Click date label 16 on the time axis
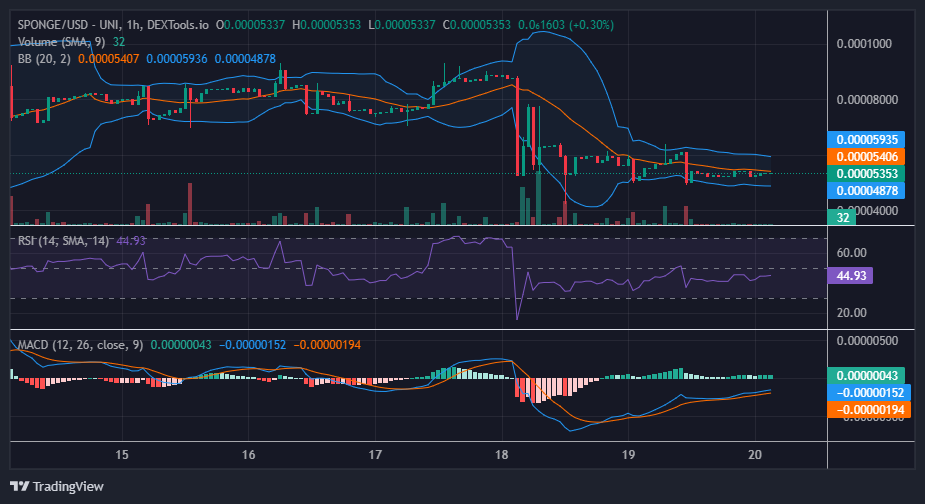Image resolution: width=925 pixels, height=504 pixels. tap(248, 454)
